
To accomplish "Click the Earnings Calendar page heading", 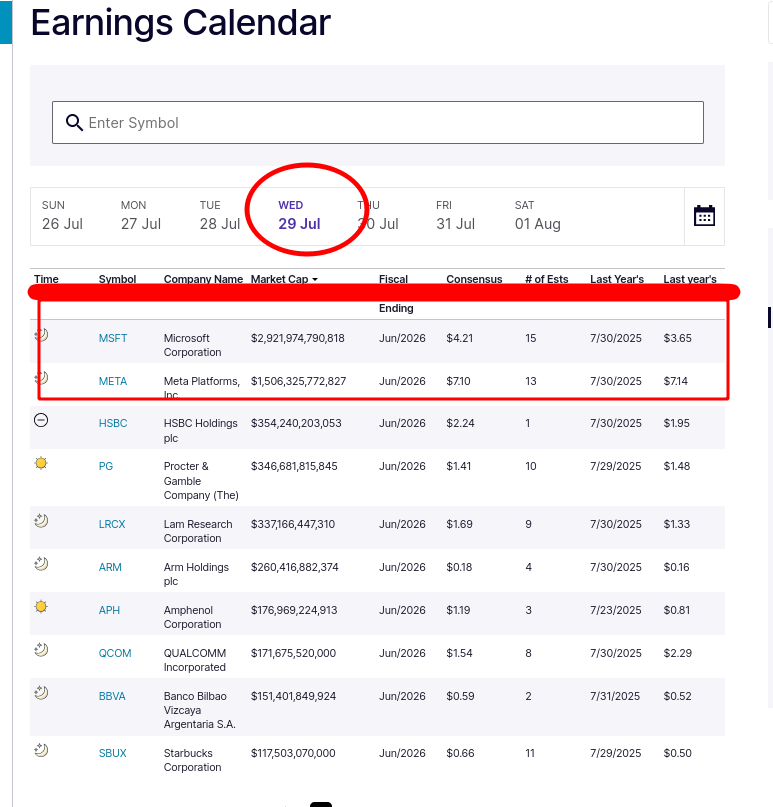I will [x=181, y=23].
